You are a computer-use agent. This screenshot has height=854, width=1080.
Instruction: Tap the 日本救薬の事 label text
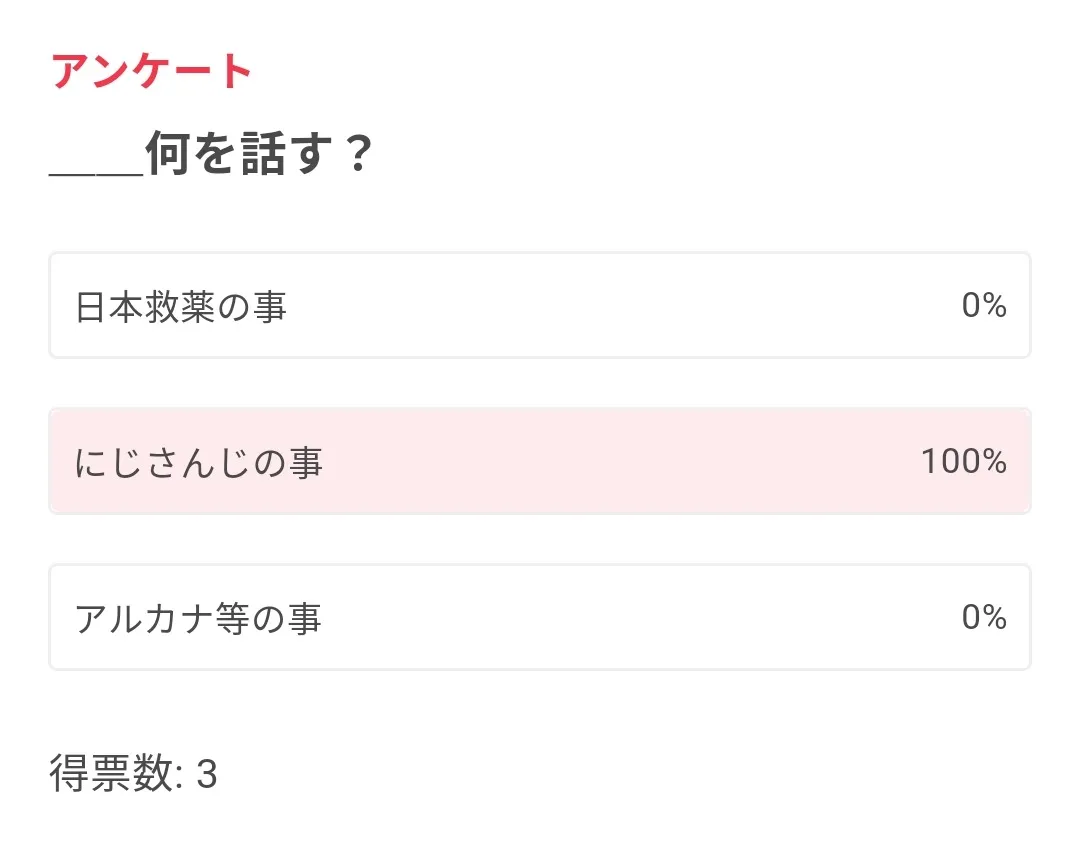(181, 306)
